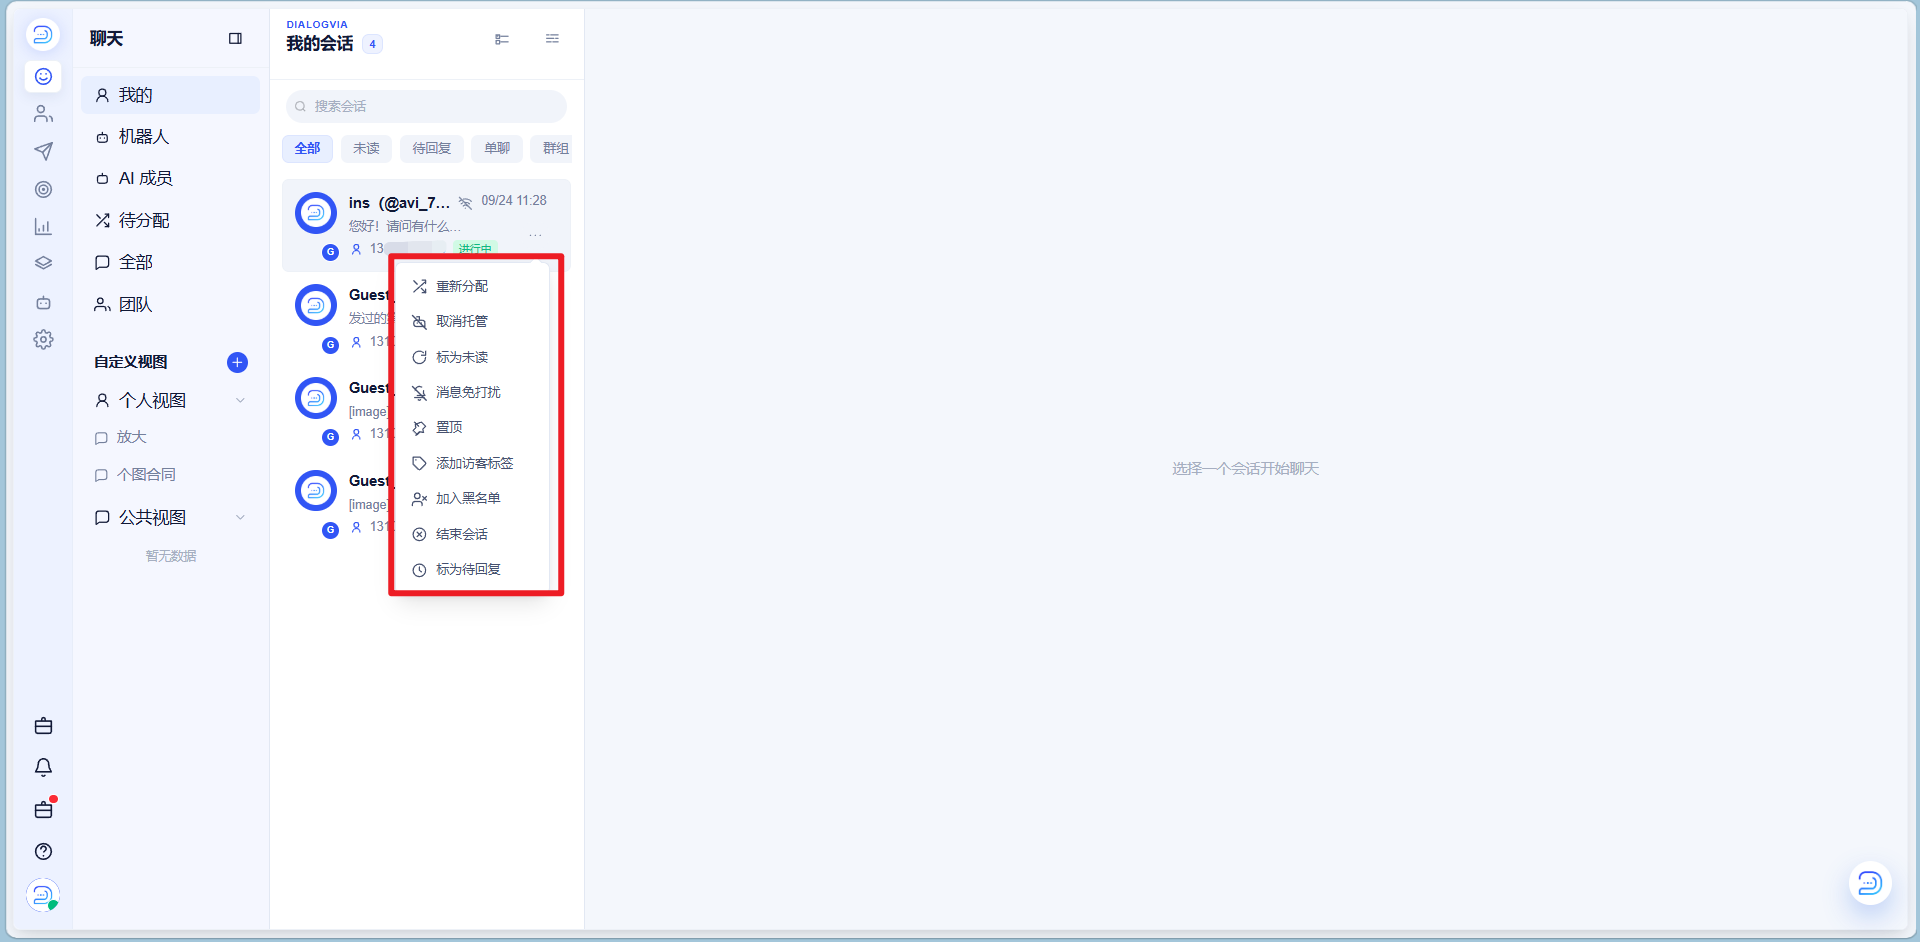This screenshot has width=1920, height=942.
Task: Open the floating chat widget at bottom right
Action: pyautogui.click(x=1870, y=883)
